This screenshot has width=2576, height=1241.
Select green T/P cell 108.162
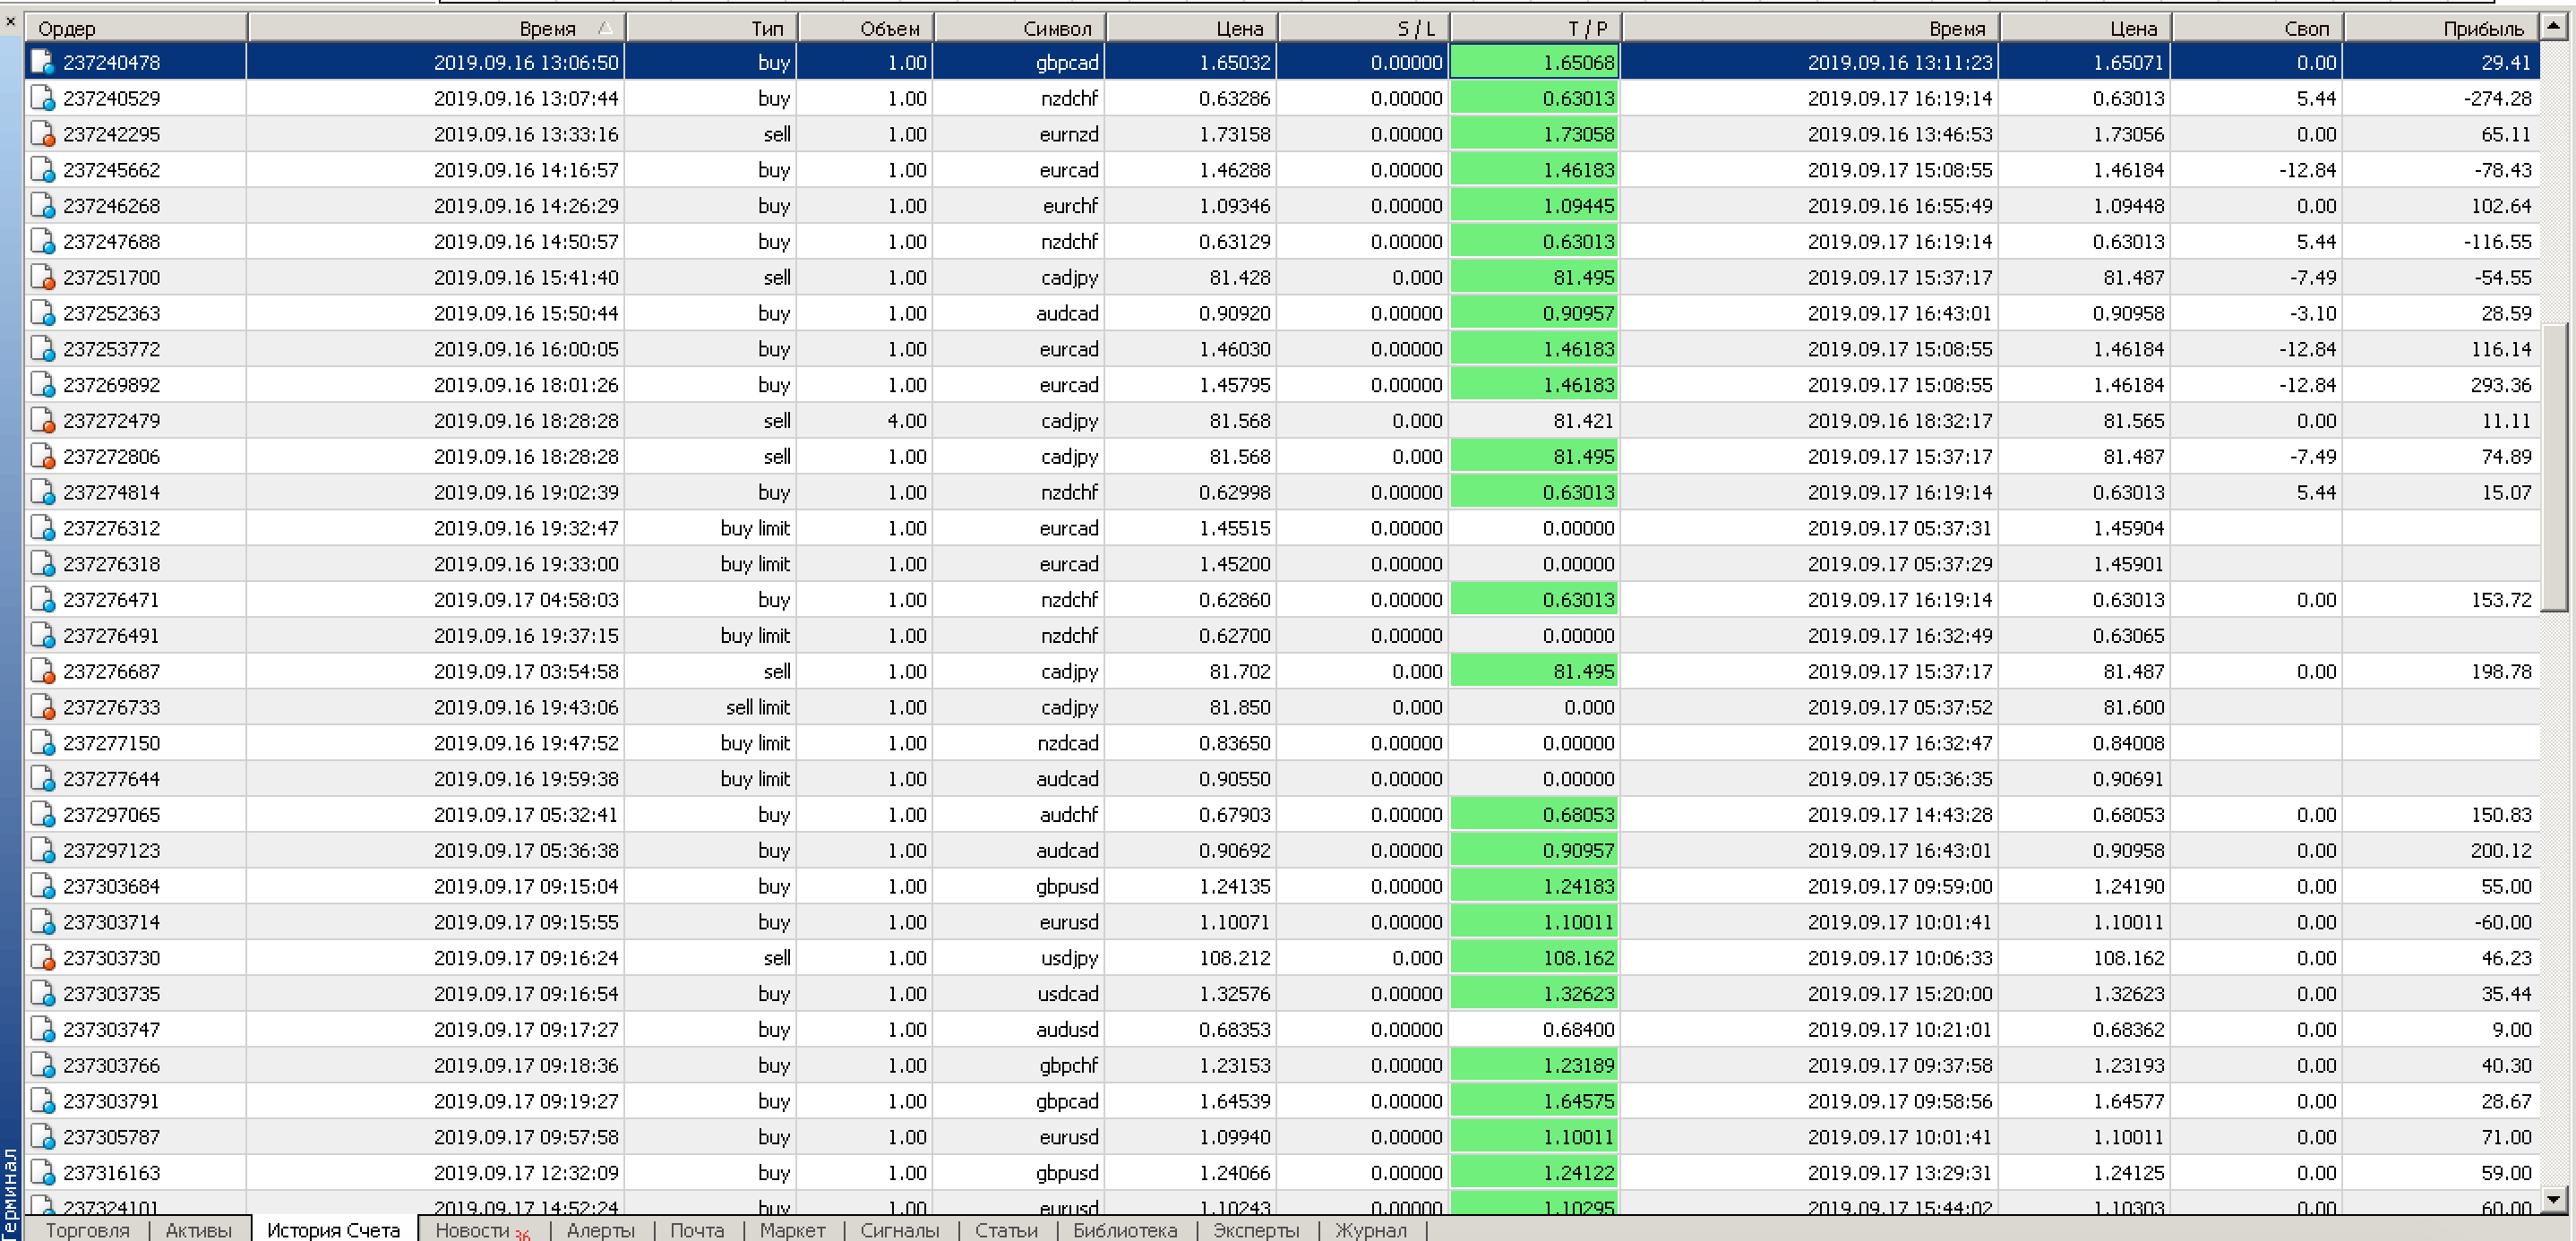(x=1534, y=958)
